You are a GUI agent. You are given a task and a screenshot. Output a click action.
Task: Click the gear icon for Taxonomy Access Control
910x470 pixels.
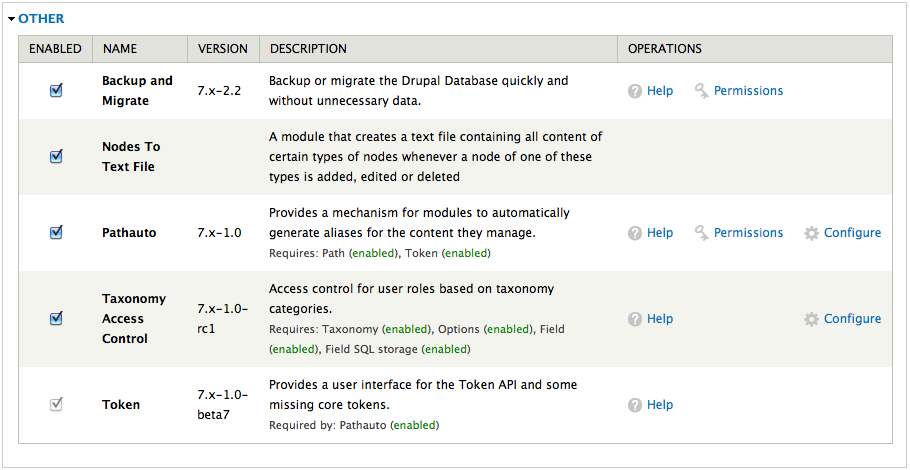(811, 319)
